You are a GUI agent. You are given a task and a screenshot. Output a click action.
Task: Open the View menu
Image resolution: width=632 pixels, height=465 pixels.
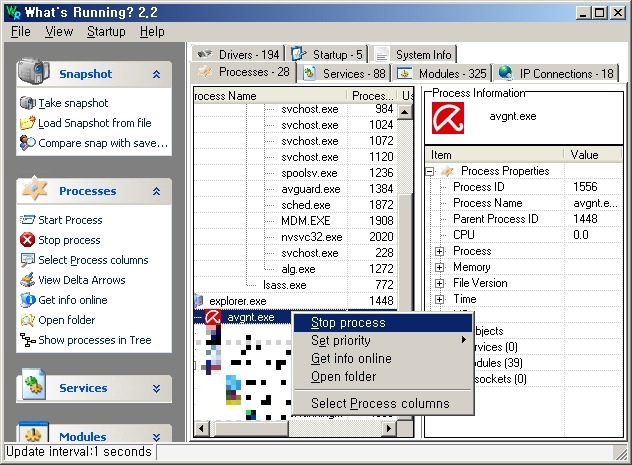(x=59, y=31)
